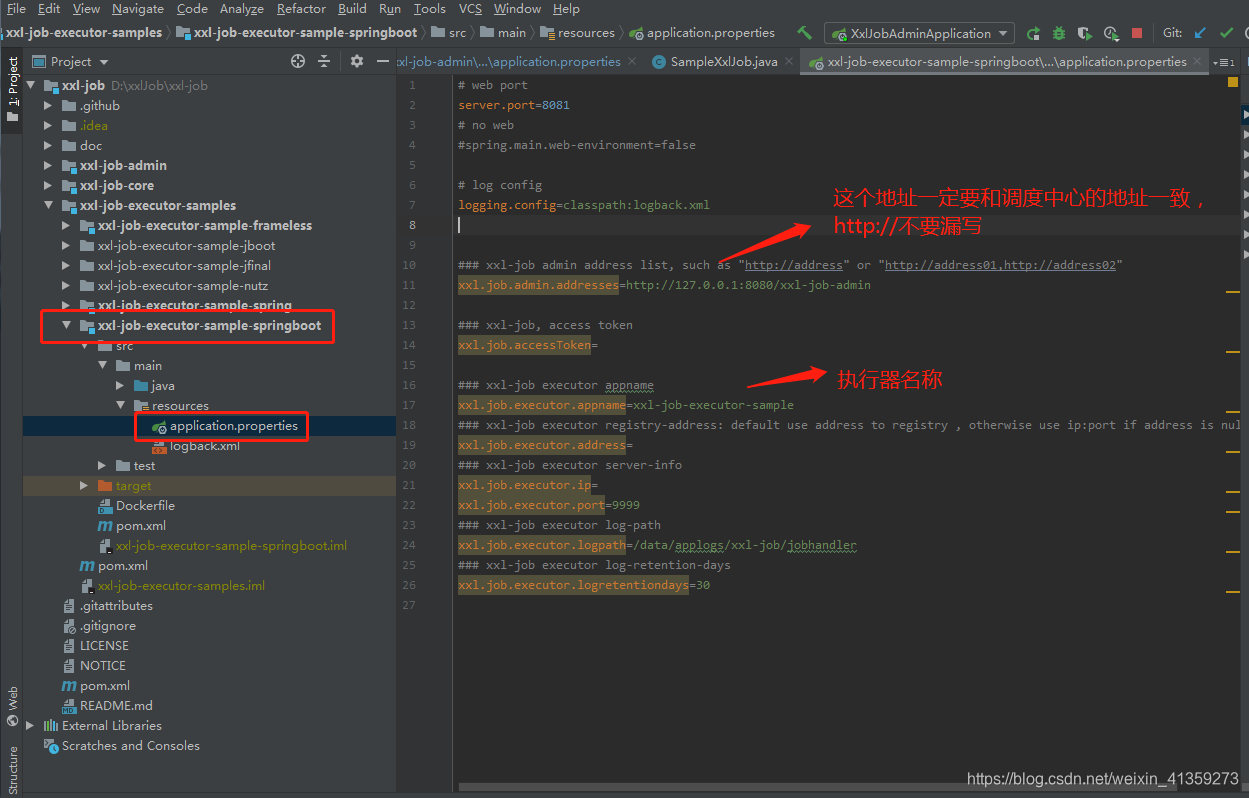The height and width of the screenshot is (798, 1249).
Task: Click the application.properties breadcrumb
Action: 702,33
